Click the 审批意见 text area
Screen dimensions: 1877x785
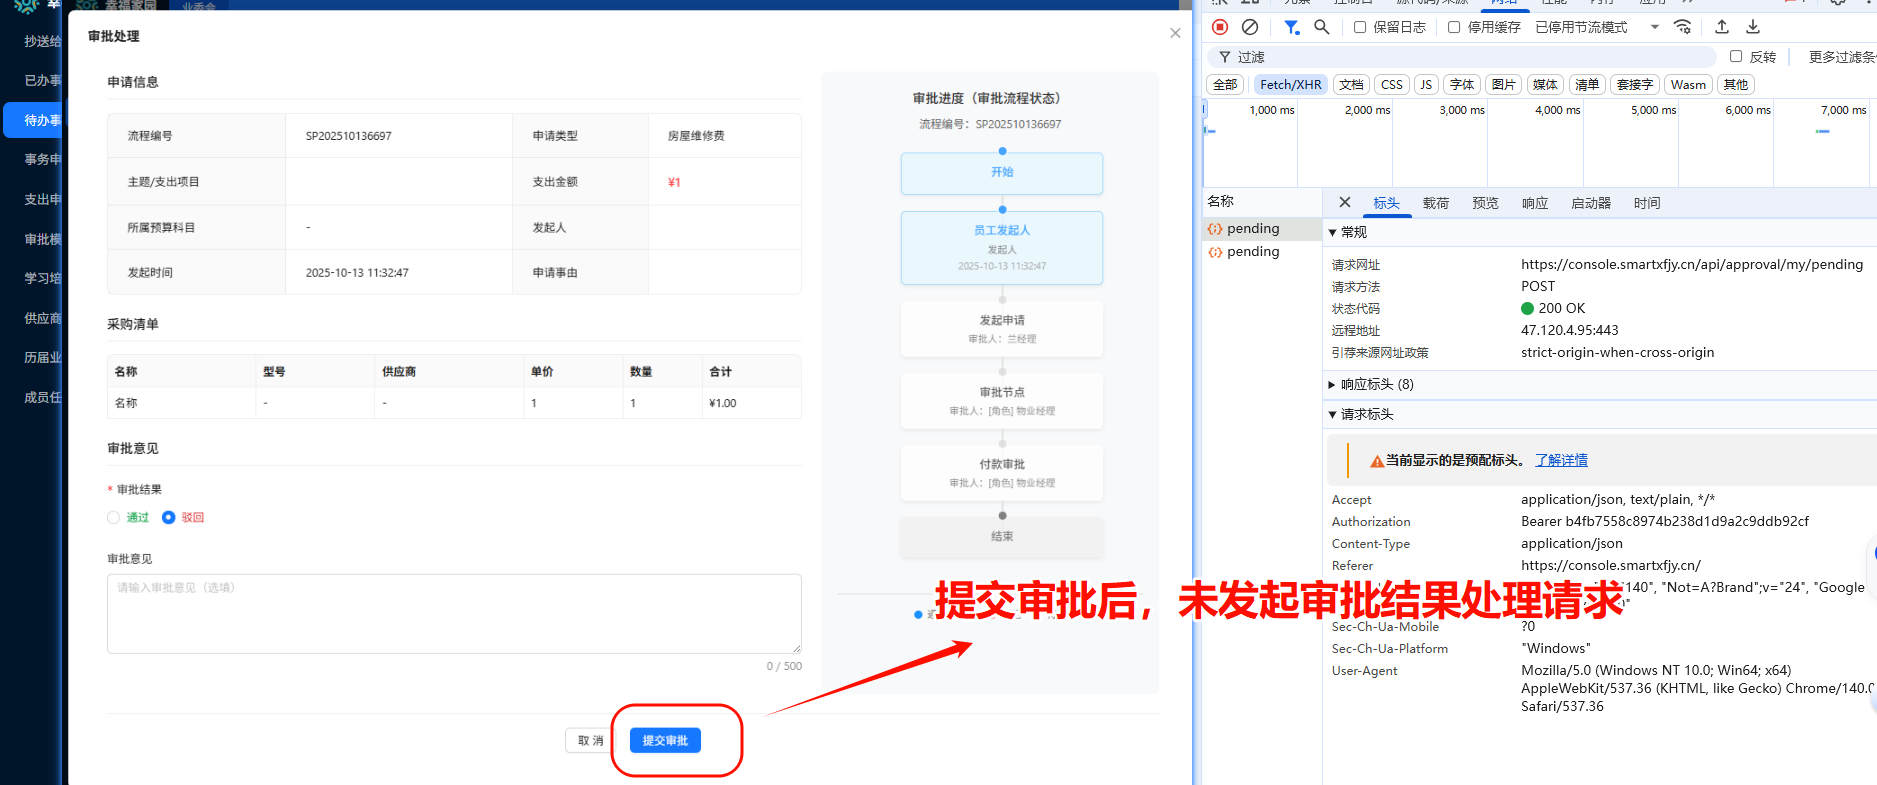click(454, 613)
